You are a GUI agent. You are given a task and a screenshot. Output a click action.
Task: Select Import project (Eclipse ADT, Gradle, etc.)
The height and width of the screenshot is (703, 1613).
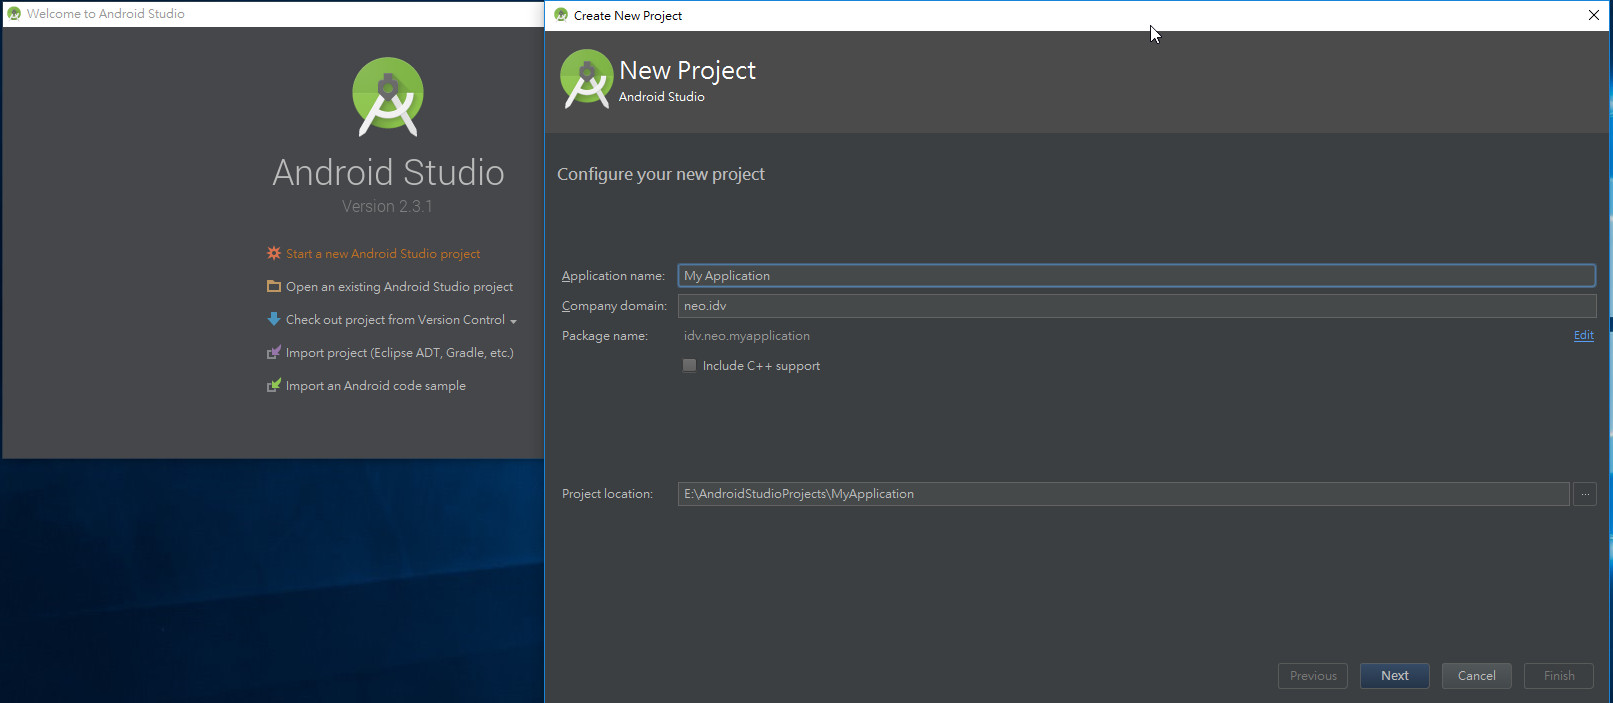(400, 352)
